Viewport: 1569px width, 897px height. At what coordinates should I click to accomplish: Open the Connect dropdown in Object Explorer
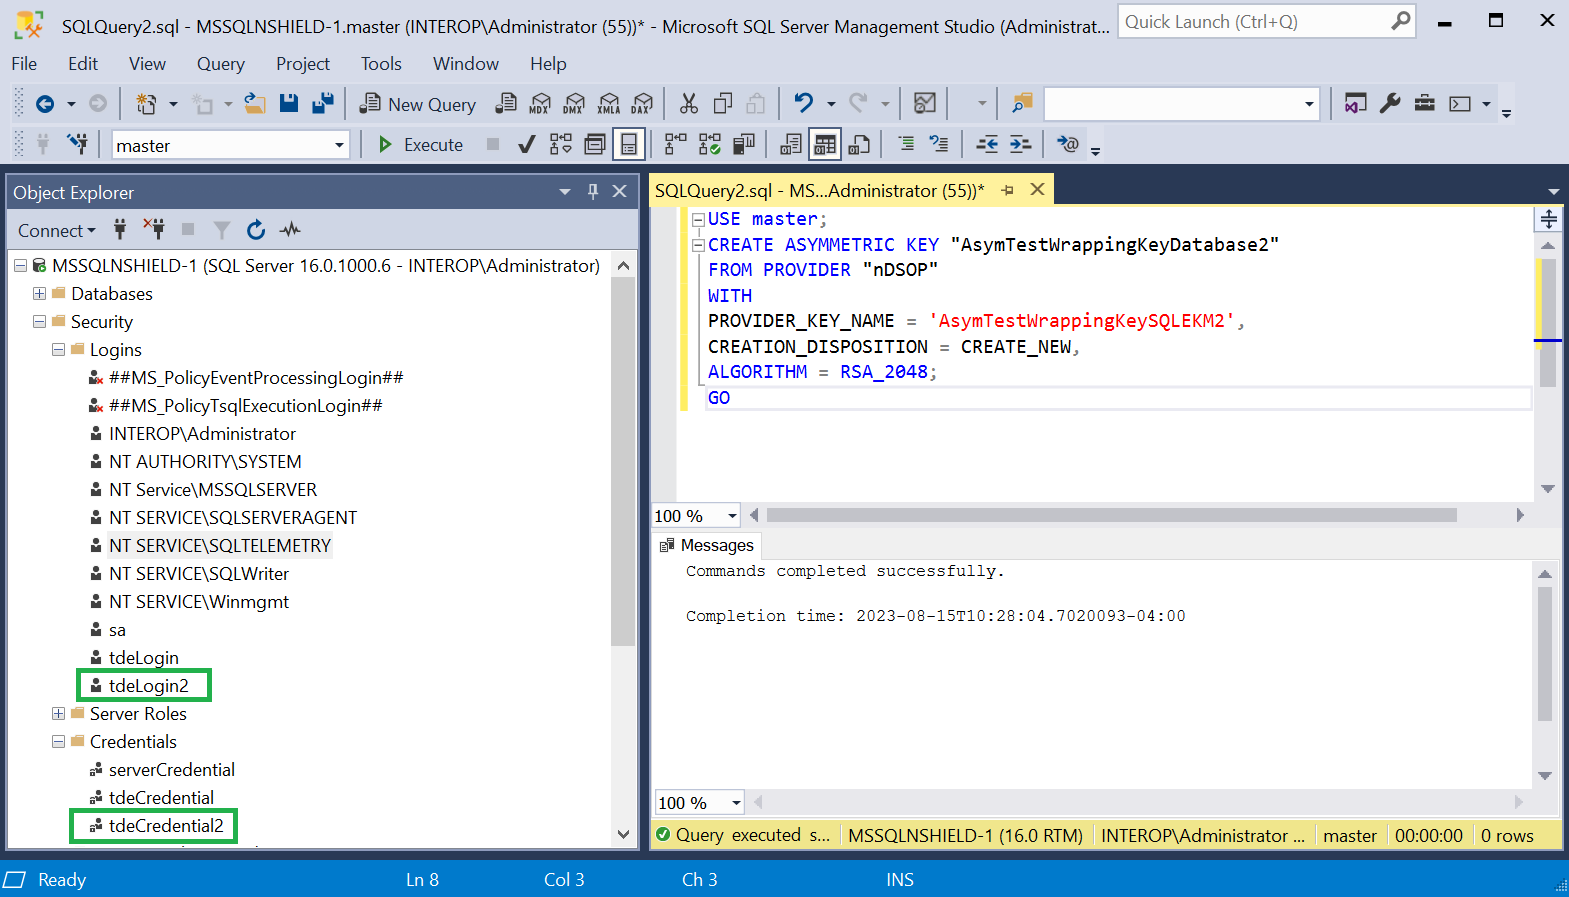click(x=56, y=231)
